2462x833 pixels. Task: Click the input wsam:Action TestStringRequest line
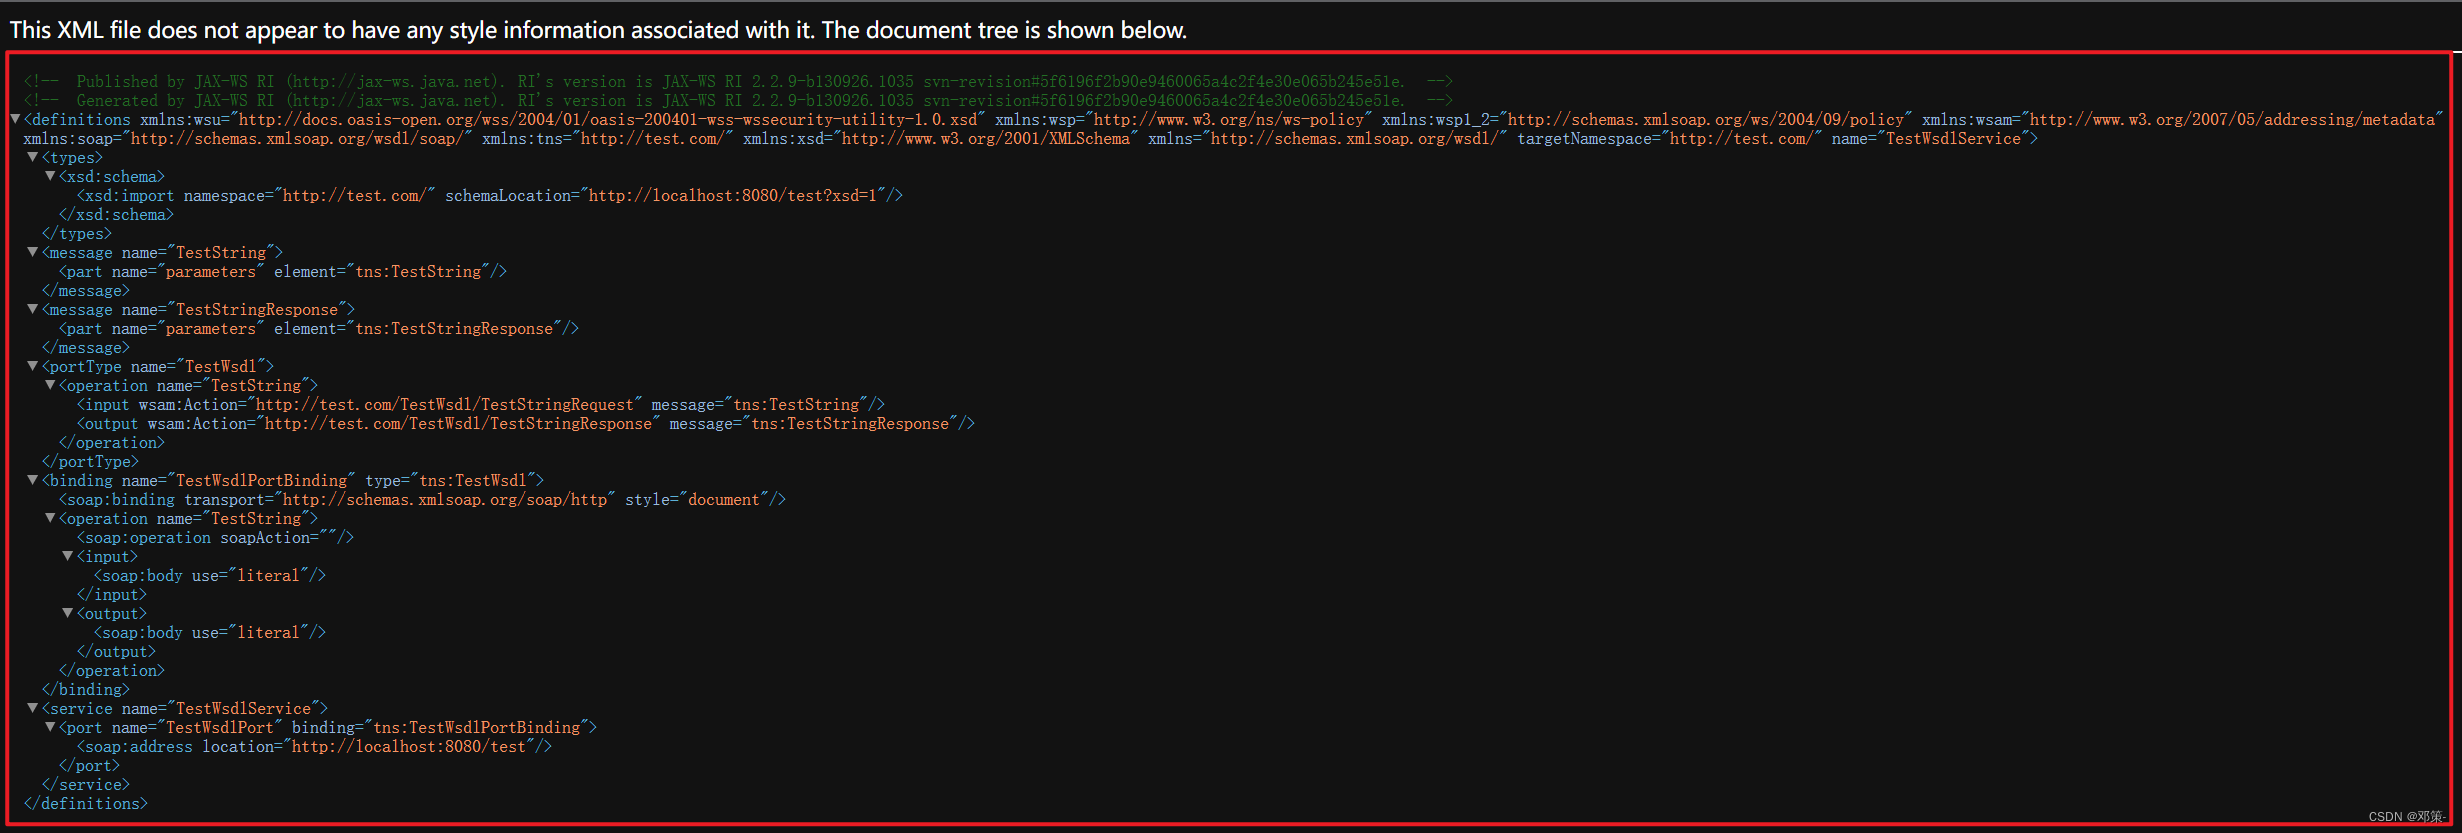coord(481,404)
